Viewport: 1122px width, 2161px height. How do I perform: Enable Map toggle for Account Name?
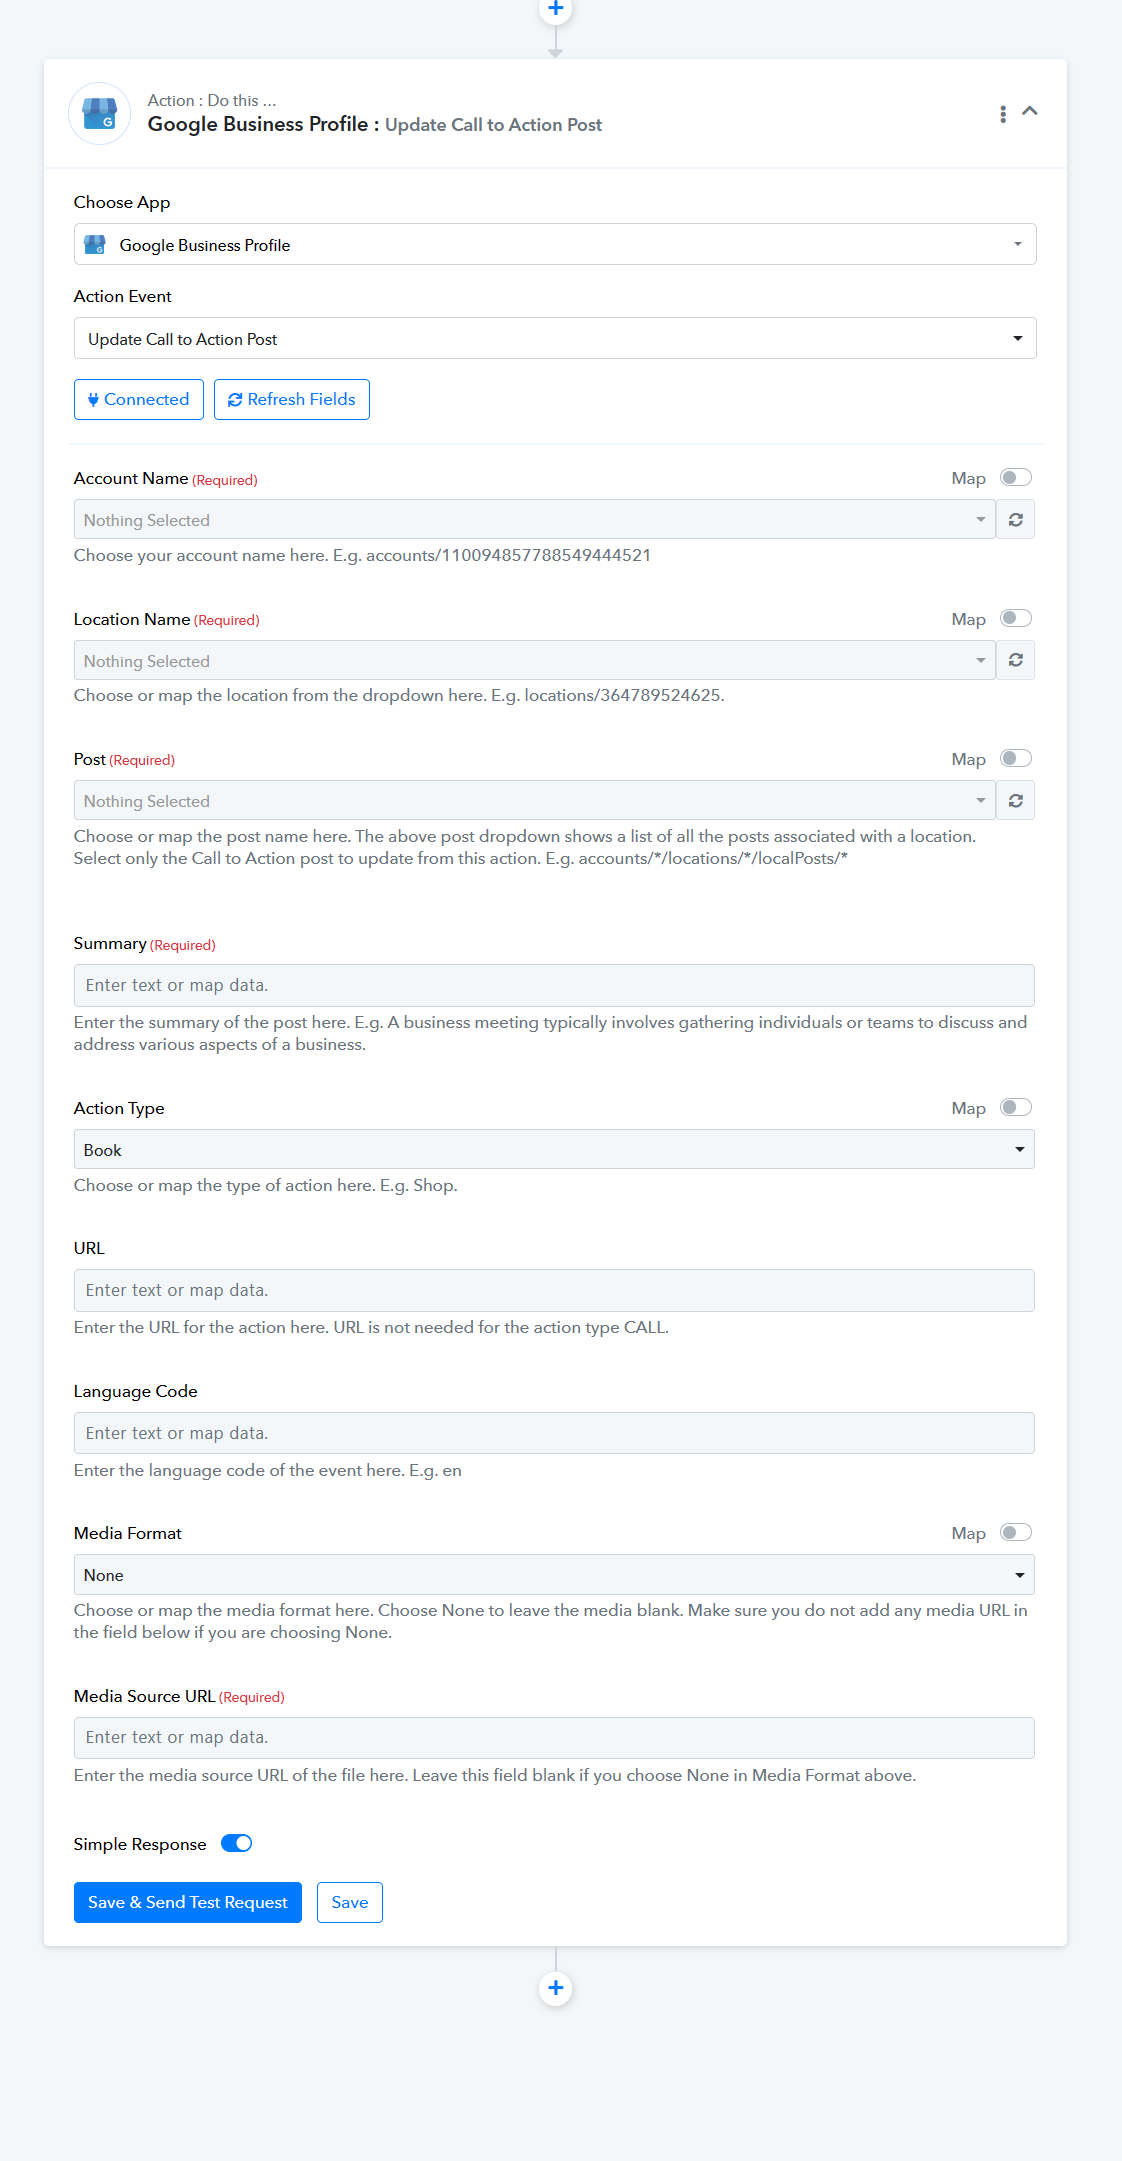(1016, 478)
